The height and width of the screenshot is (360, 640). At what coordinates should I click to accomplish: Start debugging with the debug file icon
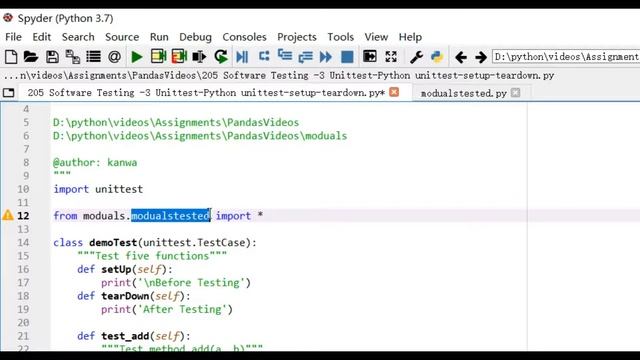242,57
